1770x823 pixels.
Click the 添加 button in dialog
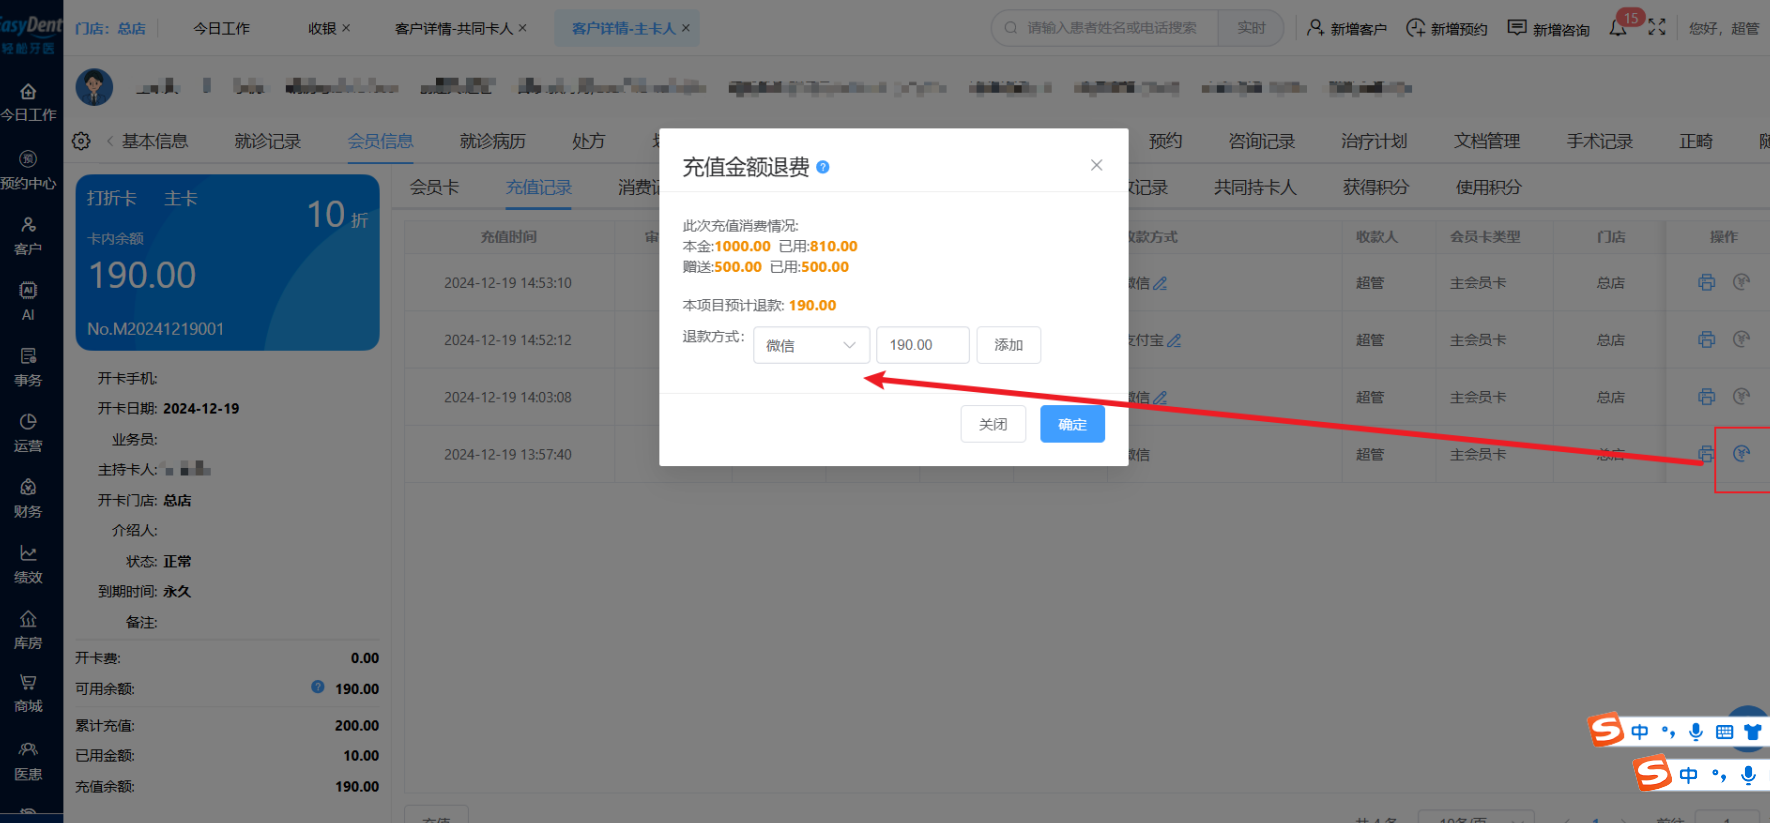pyautogui.click(x=1008, y=345)
